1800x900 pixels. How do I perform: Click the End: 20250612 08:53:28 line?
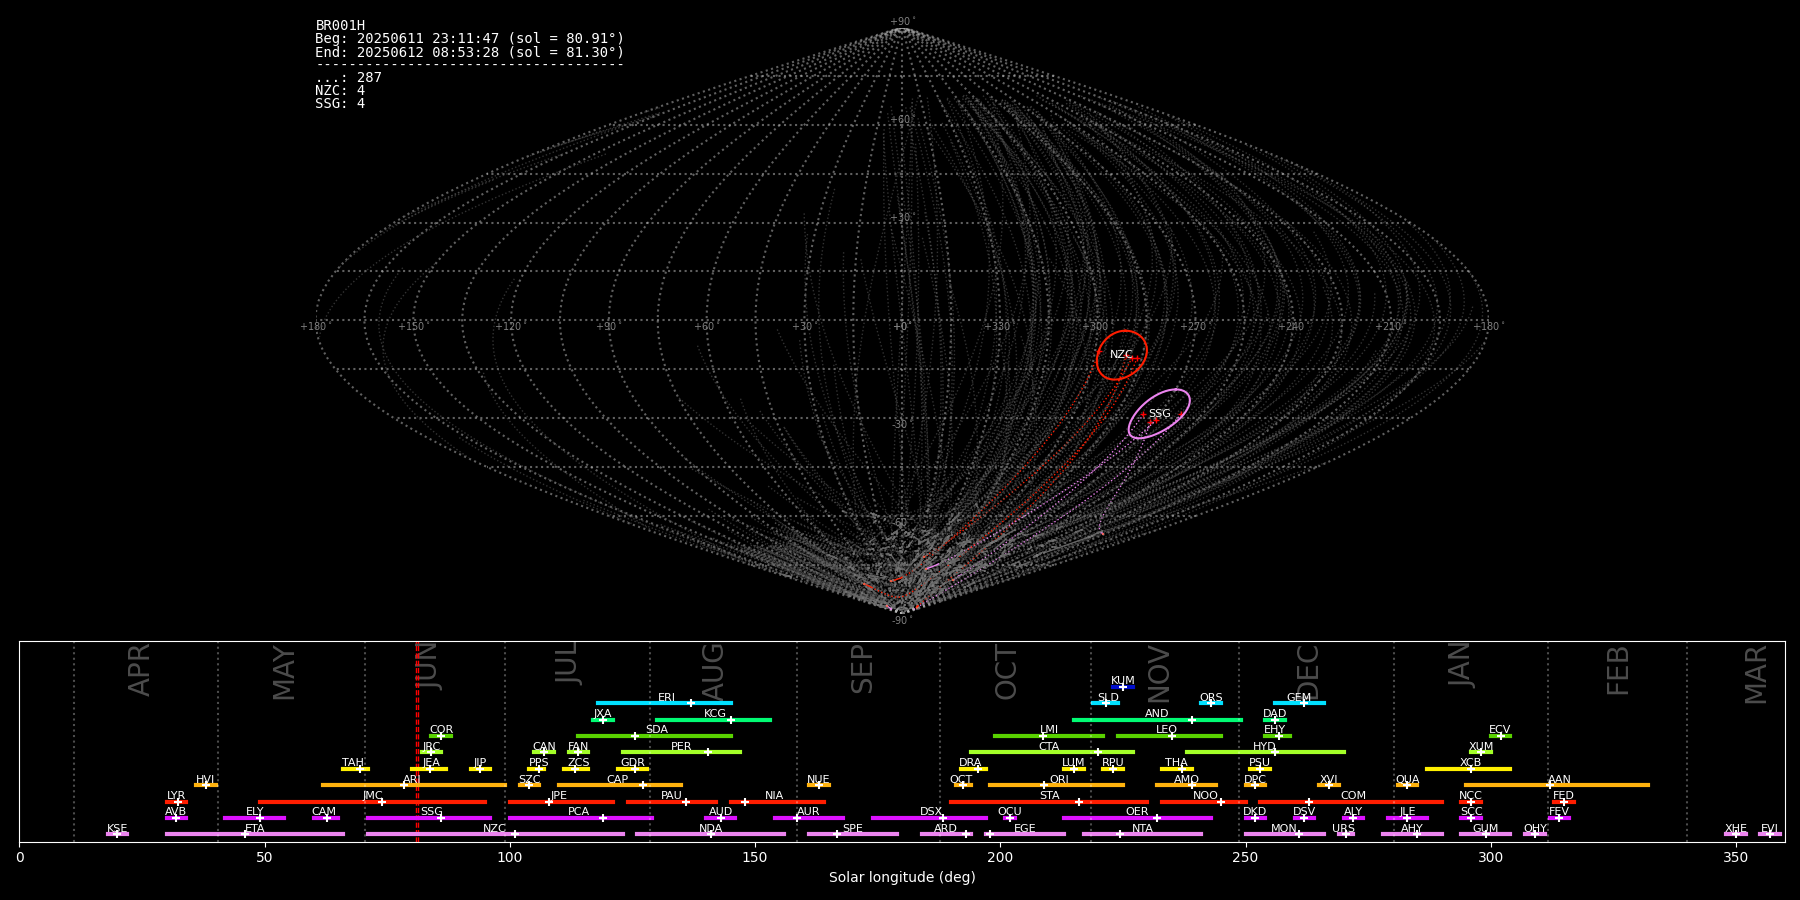(469, 53)
